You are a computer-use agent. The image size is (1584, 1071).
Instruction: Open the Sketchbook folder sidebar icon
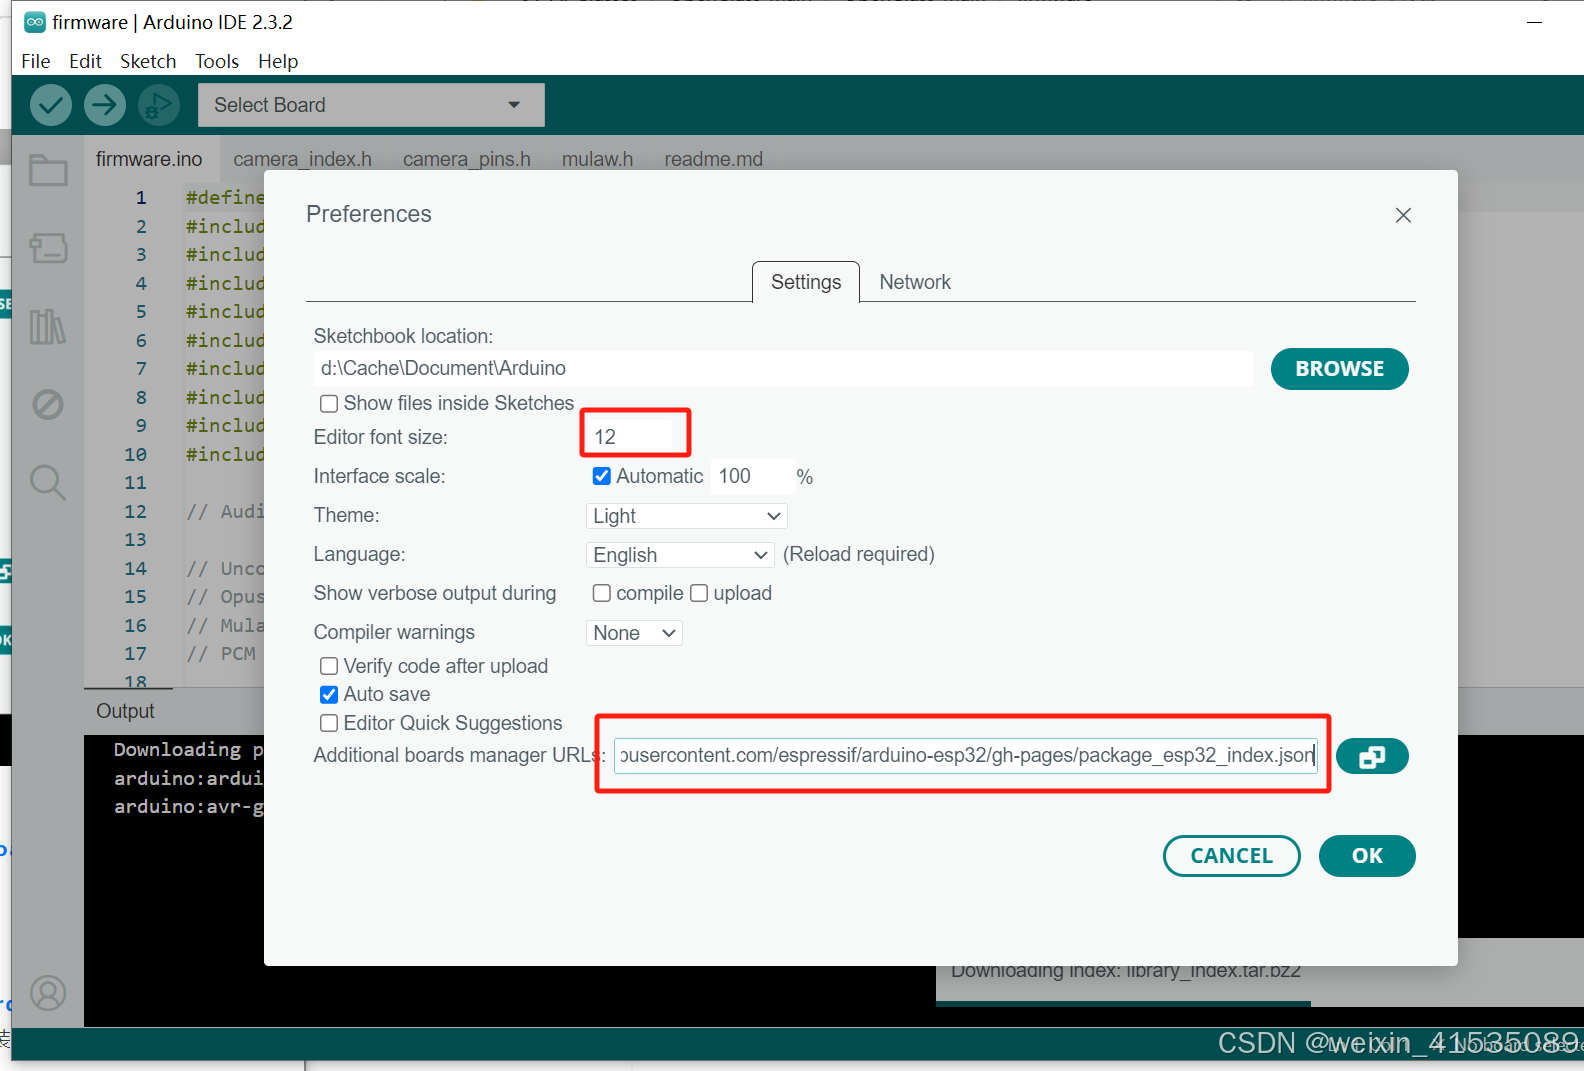(x=48, y=171)
